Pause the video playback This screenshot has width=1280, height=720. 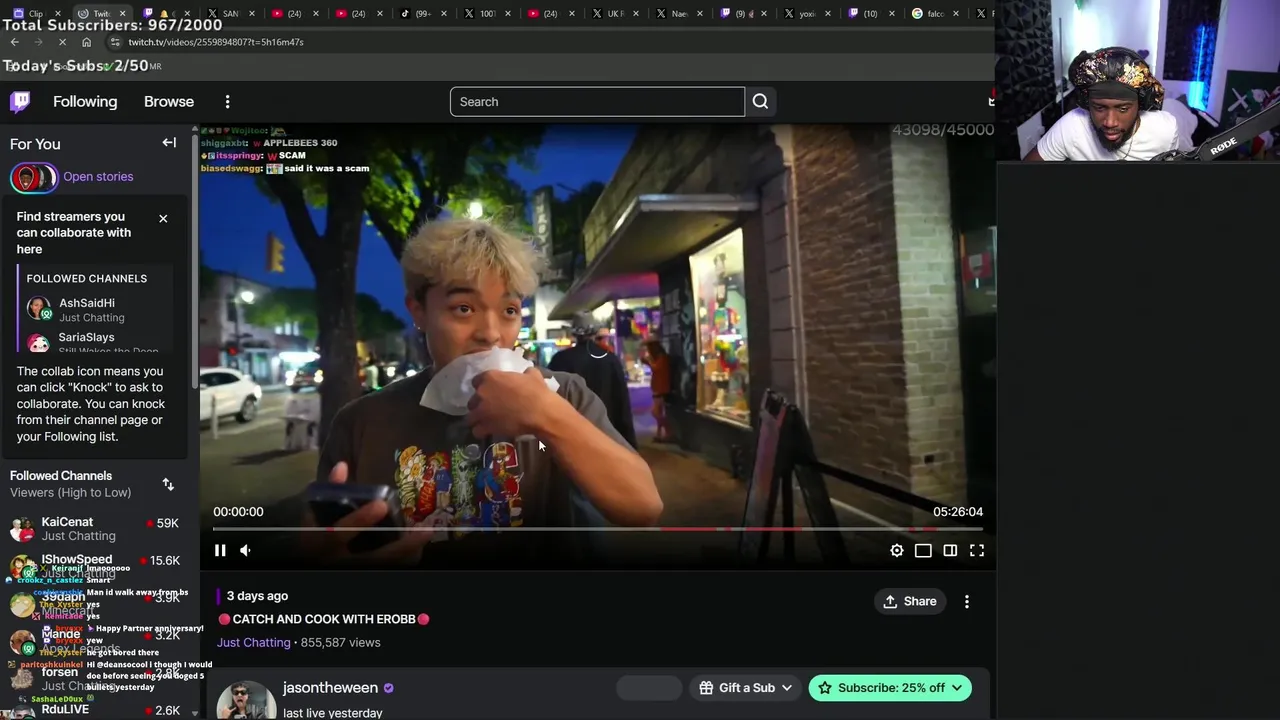click(x=220, y=550)
